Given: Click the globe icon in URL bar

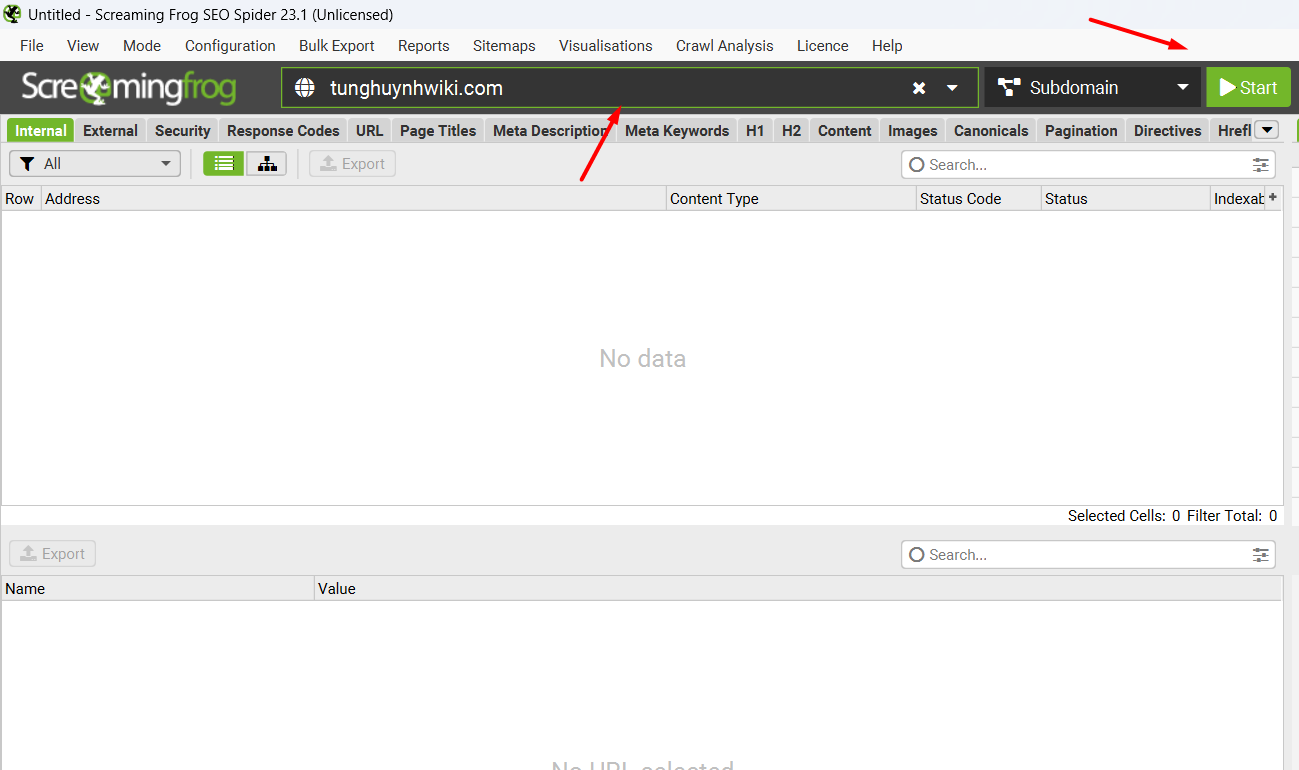Looking at the screenshot, I should (305, 88).
